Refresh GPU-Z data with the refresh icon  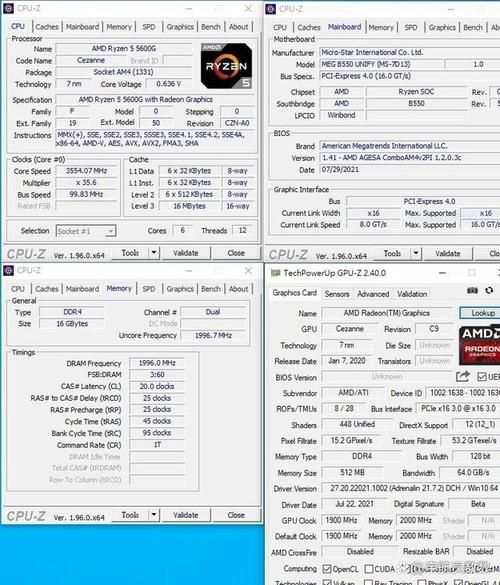click(489, 290)
